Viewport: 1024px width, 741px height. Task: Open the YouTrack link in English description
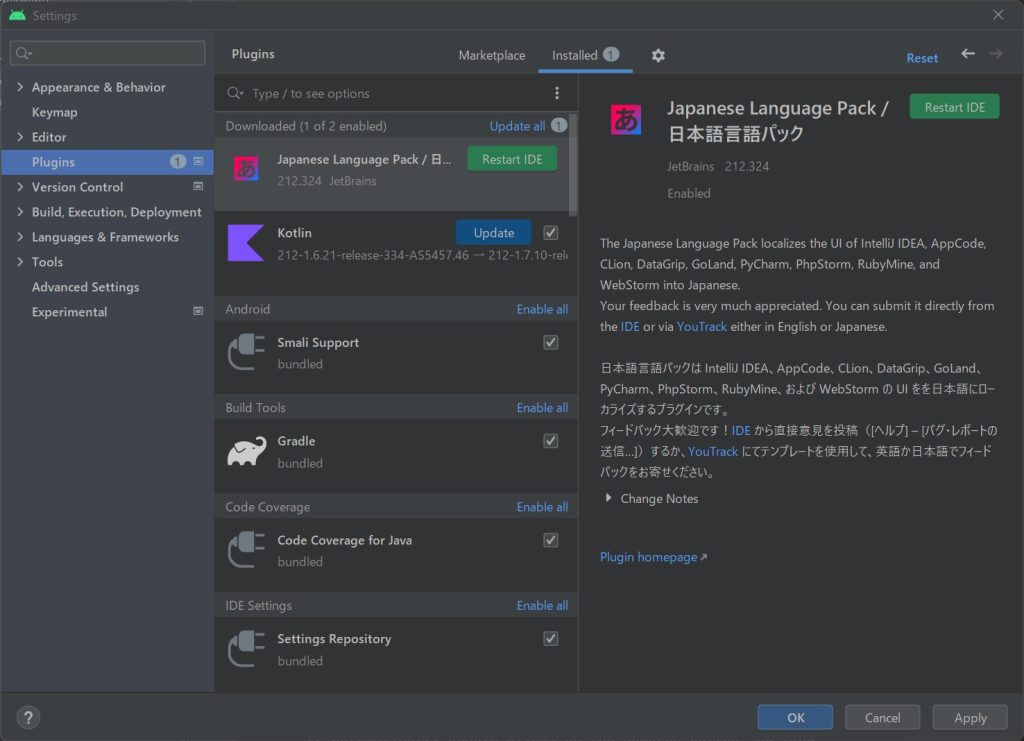click(701, 326)
